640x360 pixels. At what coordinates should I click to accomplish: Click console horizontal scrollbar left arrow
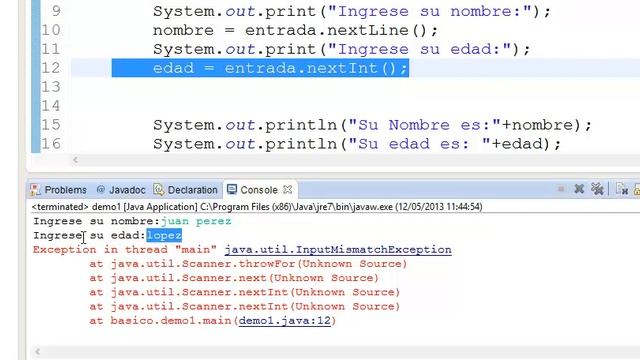(x=38, y=352)
